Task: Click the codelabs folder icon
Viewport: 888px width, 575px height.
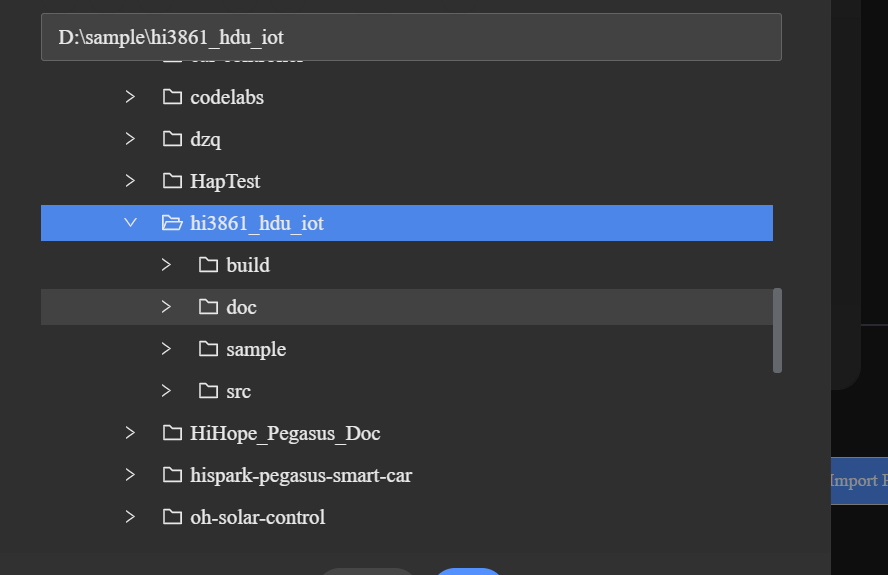Action: [172, 97]
